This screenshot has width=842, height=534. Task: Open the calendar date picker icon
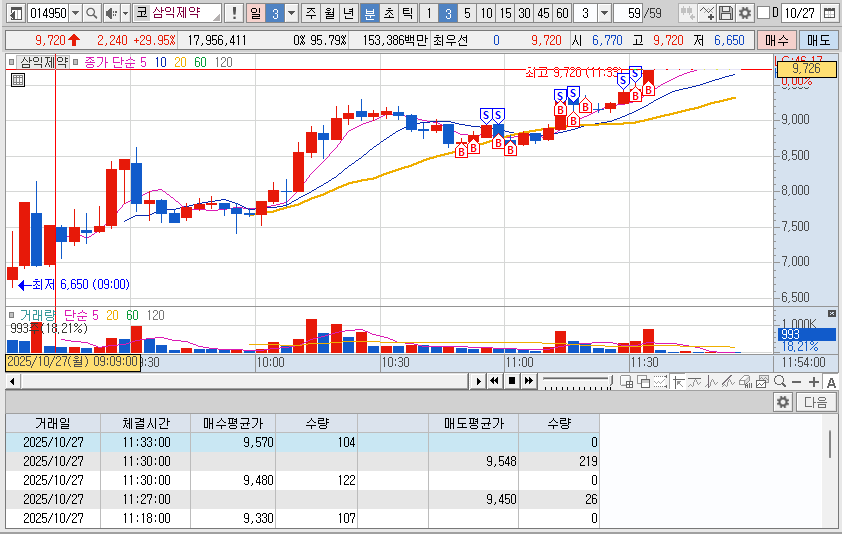coord(827,13)
